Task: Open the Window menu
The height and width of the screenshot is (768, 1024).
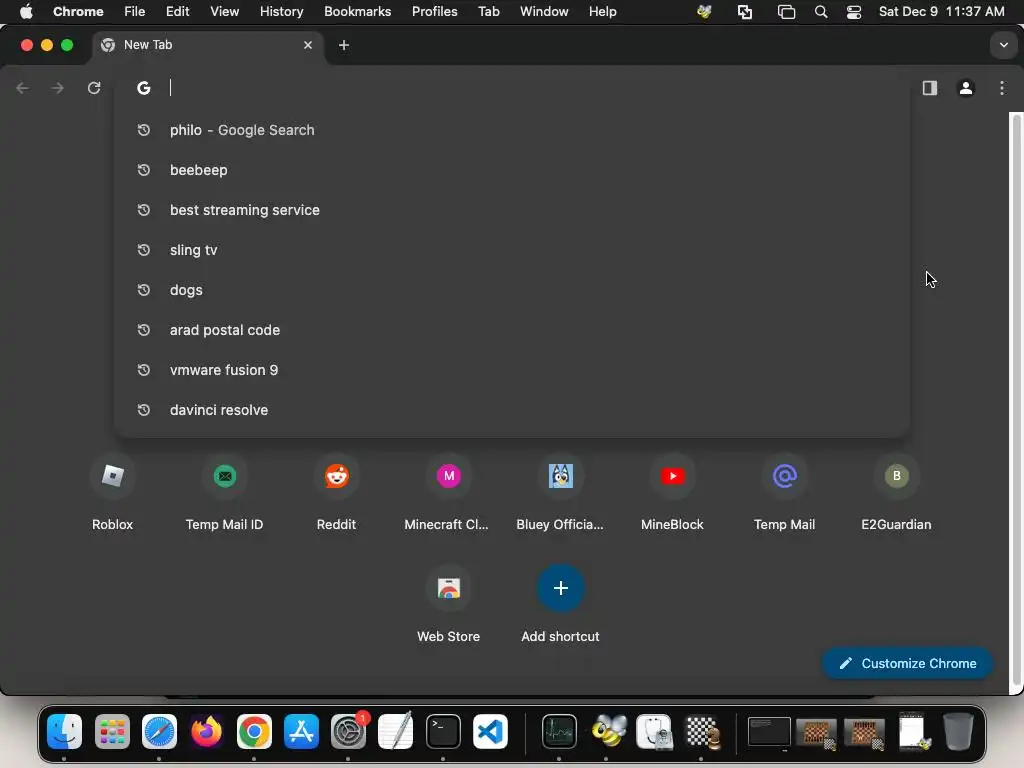Action: (x=544, y=12)
